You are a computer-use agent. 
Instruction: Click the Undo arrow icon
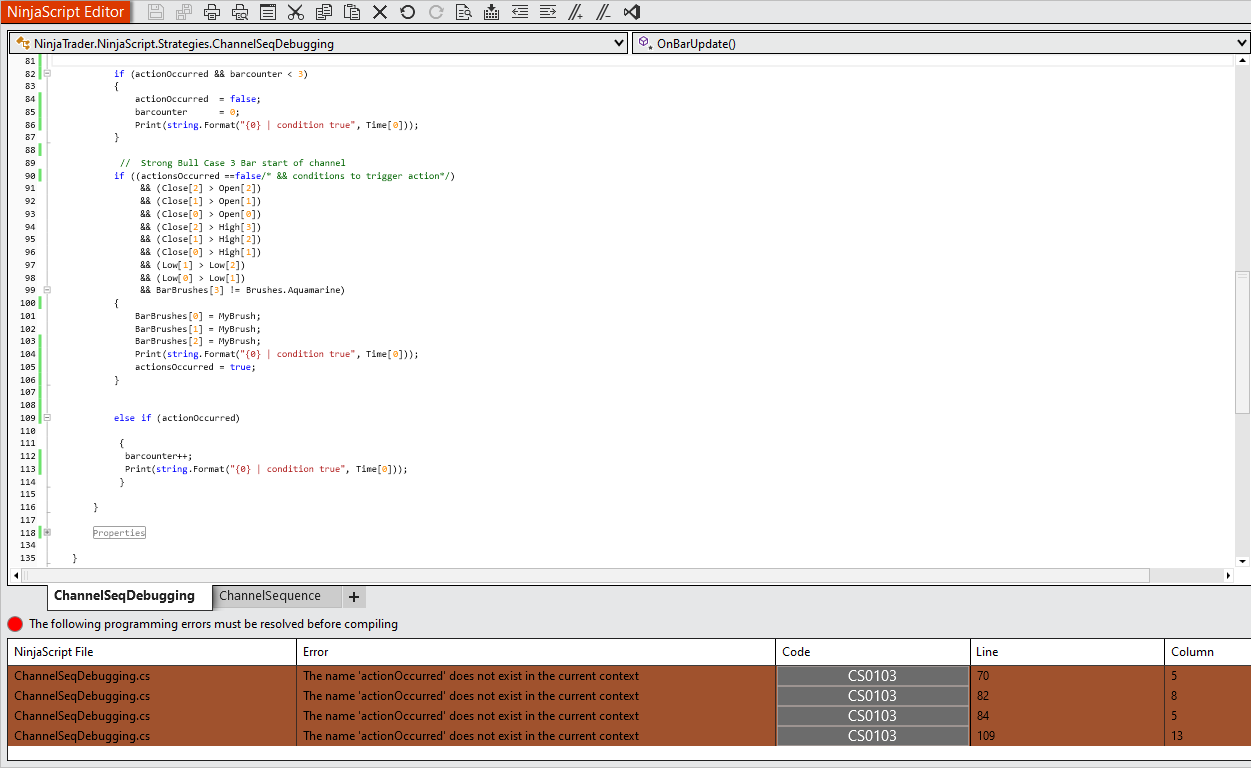[407, 12]
